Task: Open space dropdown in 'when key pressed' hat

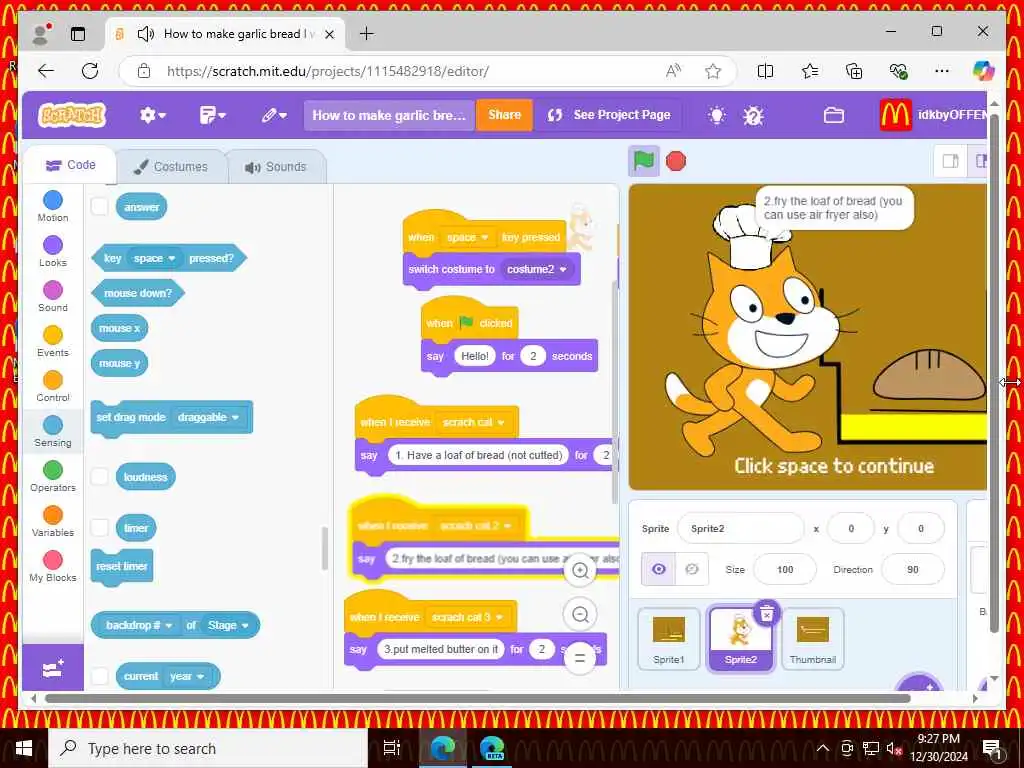Action: coord(468,238)
